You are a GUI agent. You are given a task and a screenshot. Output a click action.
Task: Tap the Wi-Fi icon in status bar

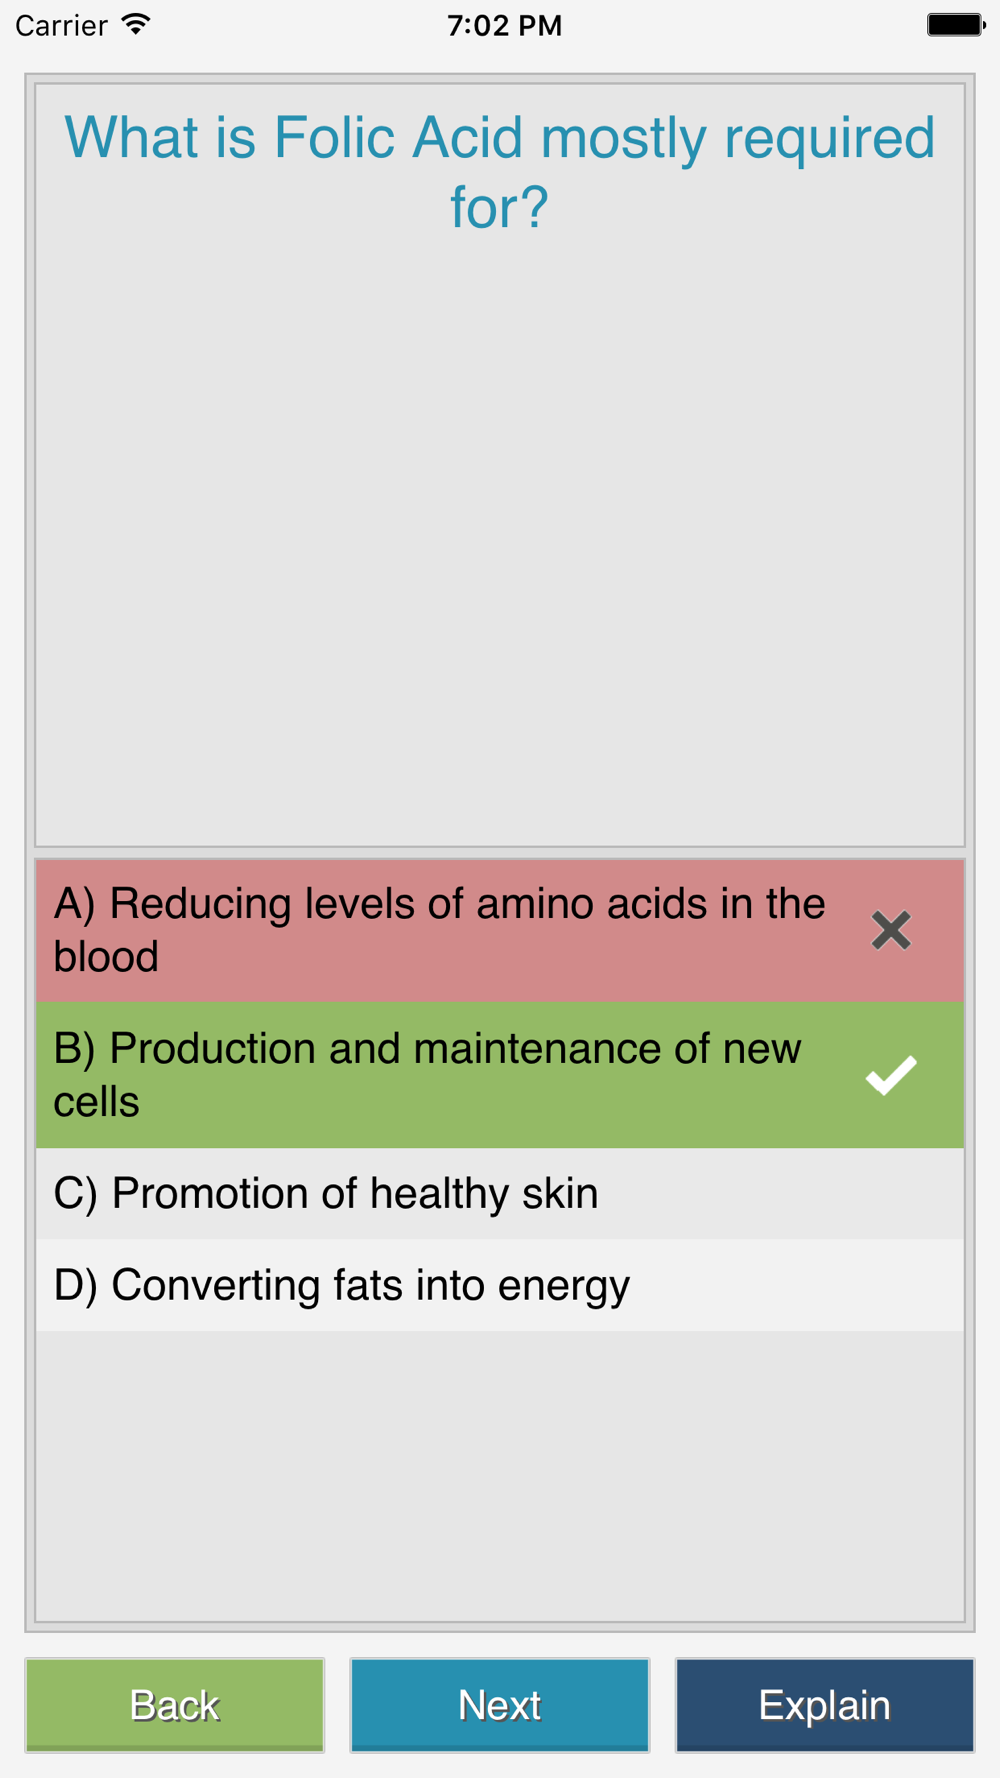pos(136,24)
